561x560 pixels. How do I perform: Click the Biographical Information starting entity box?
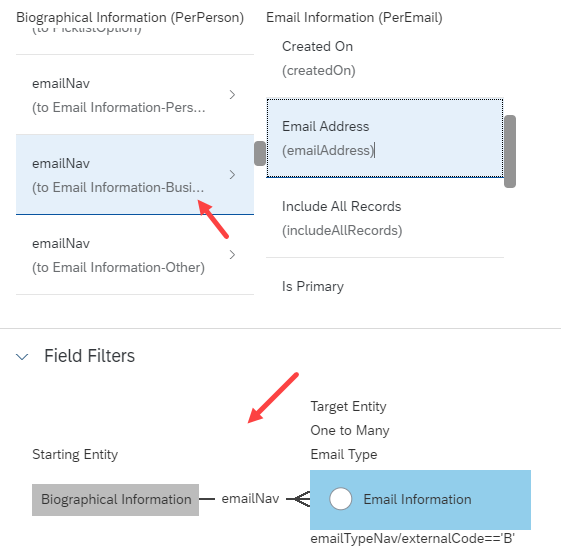point(116,500)
